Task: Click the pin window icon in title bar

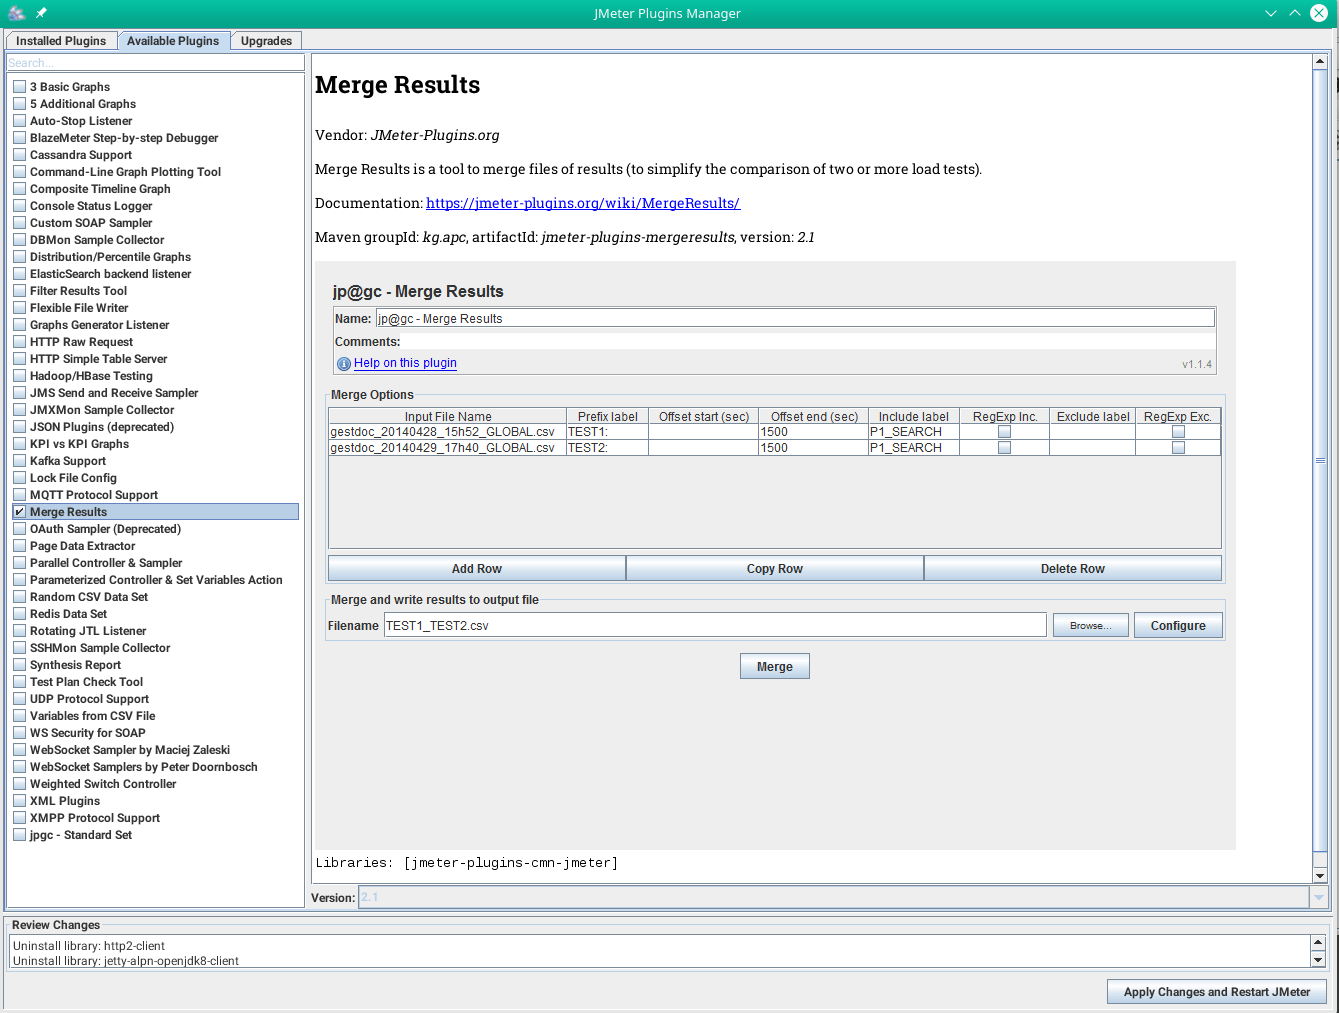Action: point(41,13)
